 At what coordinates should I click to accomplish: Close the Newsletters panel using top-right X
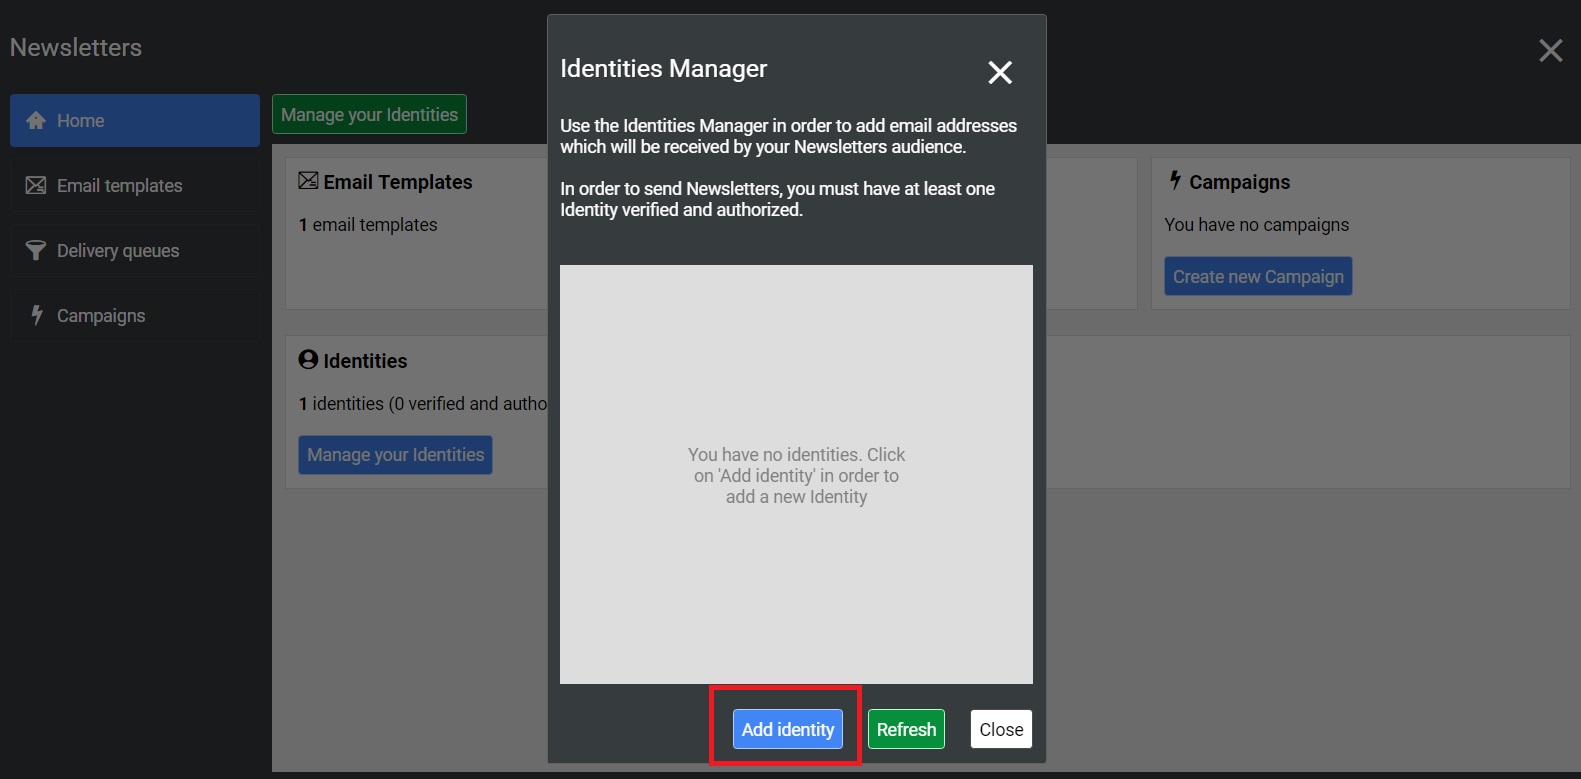[x=1550, y=51]
